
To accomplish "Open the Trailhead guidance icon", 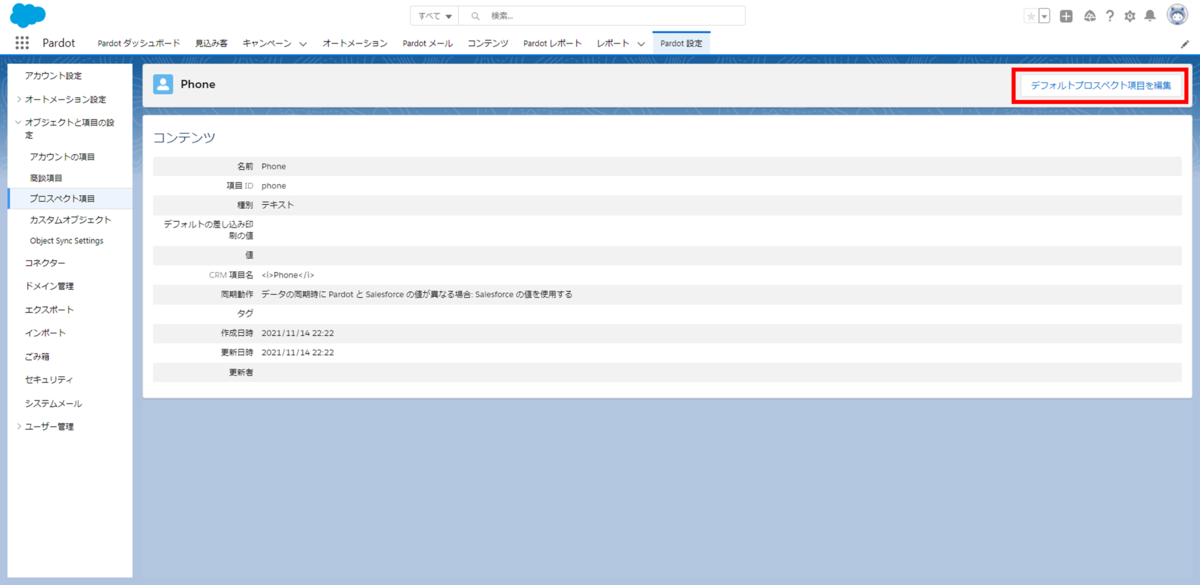I will pyautogui.click(x=1089, y=16).
